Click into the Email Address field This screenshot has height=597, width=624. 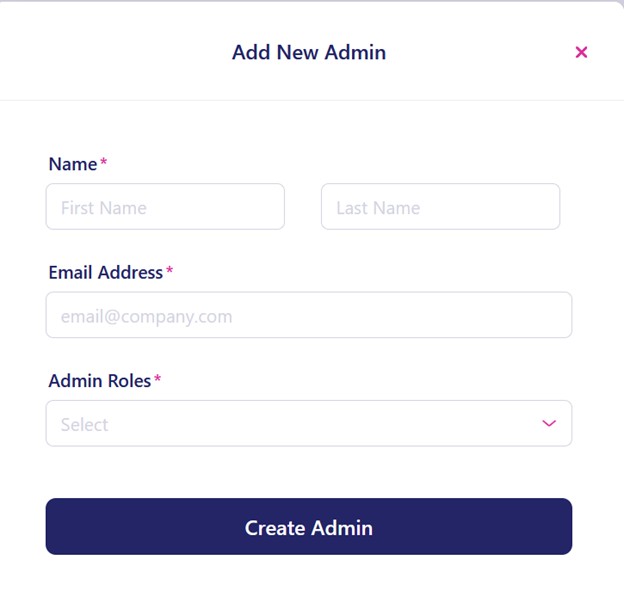coord(308,315)
